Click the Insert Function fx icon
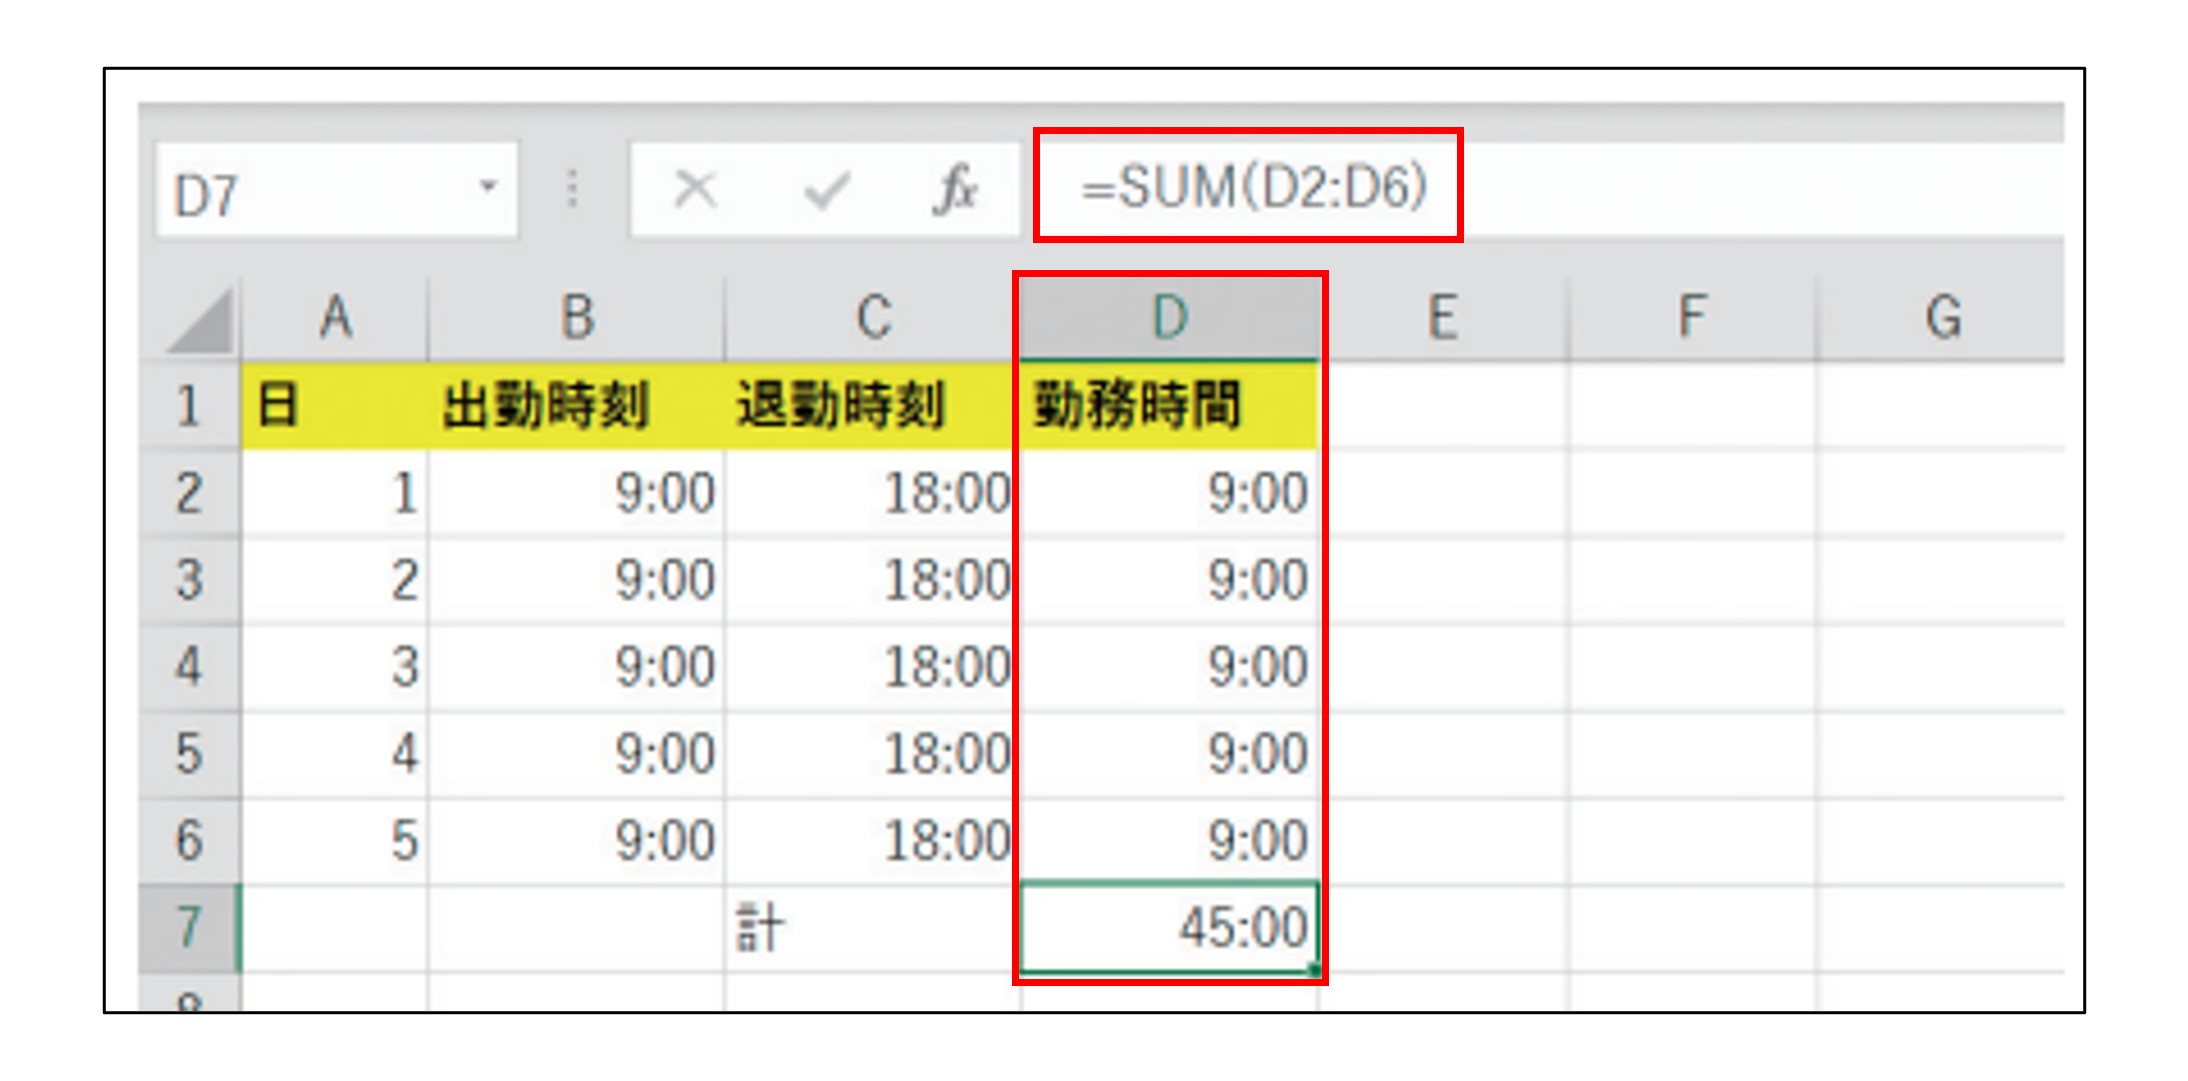This screenshot has width=2188, height=1081. pyautogui.click(x=955, y=188)
